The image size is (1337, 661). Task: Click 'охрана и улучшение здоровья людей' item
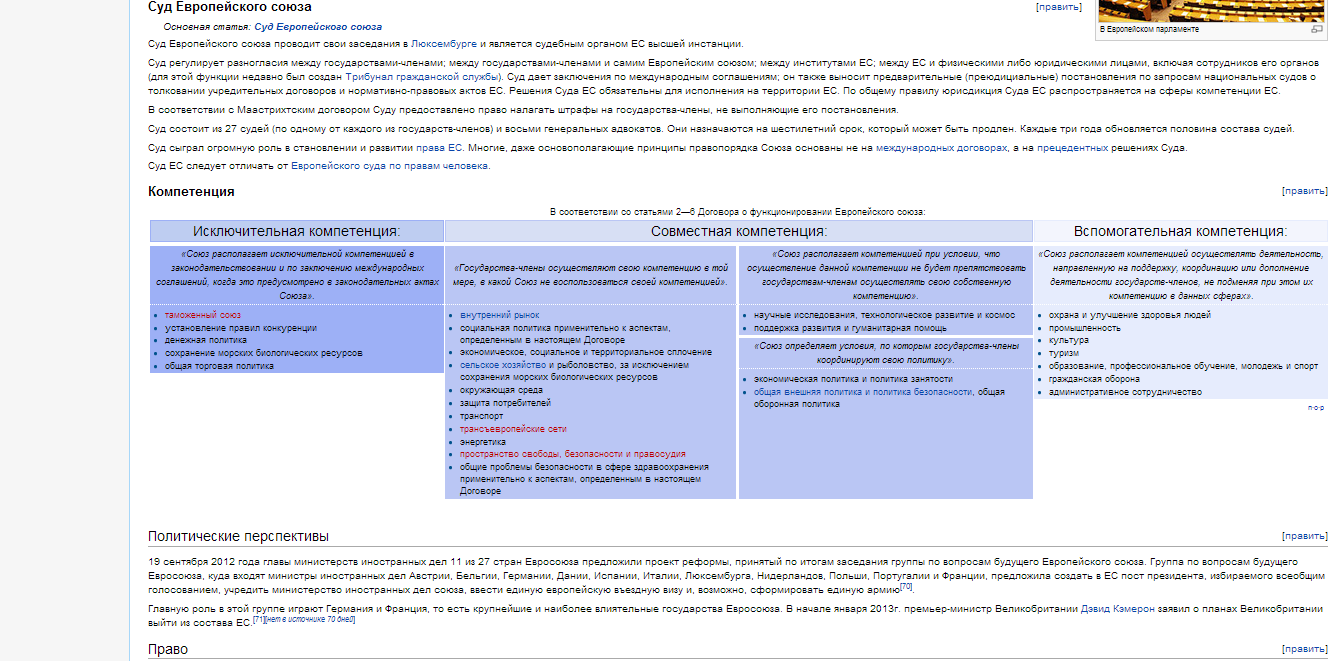(1129, 315)
